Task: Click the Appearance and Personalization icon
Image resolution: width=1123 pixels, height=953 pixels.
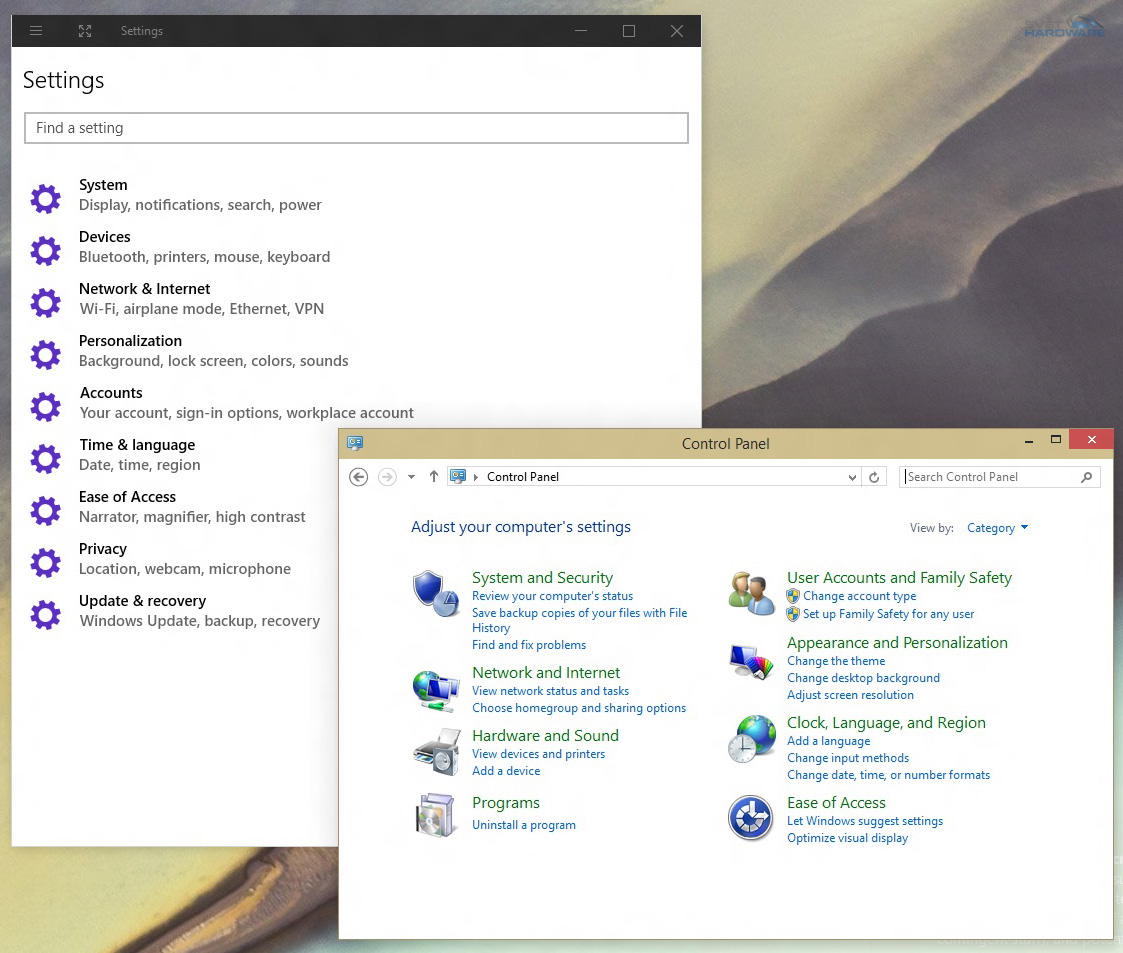Action: [751, 659]
